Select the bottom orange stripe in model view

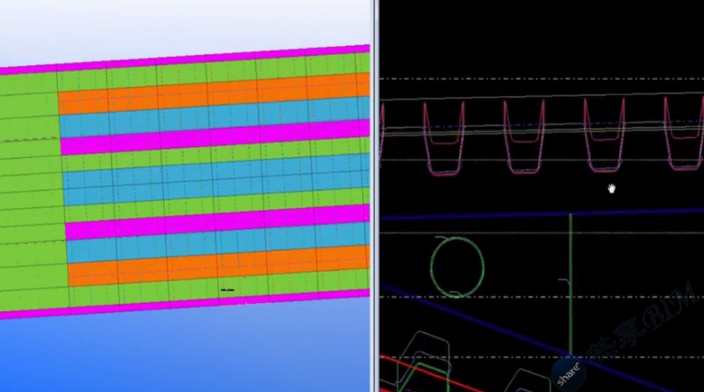tap(219, 266)
